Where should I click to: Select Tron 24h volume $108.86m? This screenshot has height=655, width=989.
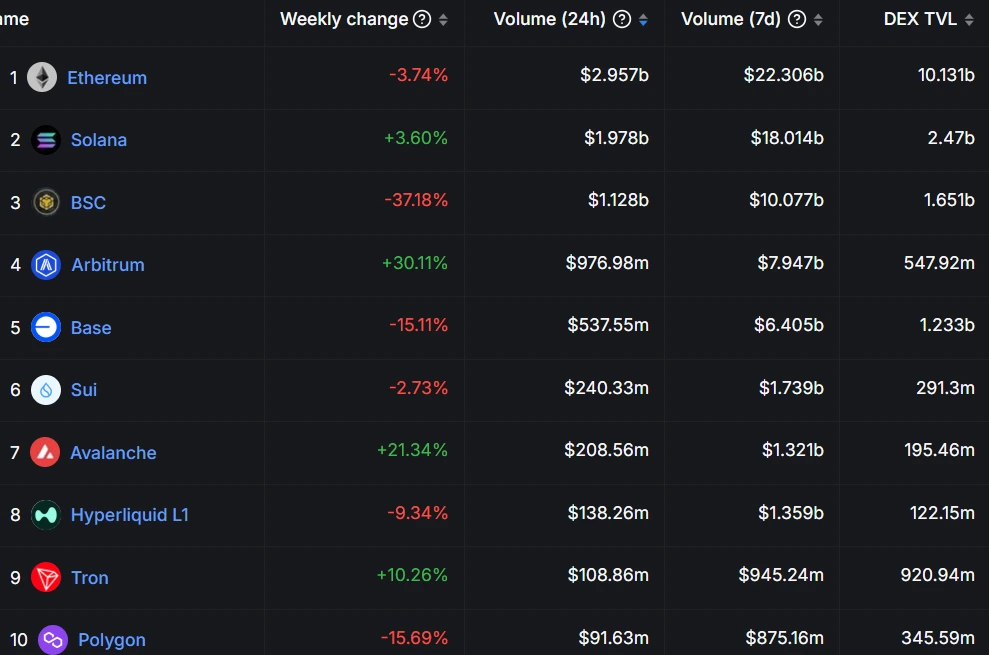[x=608, y=575]
